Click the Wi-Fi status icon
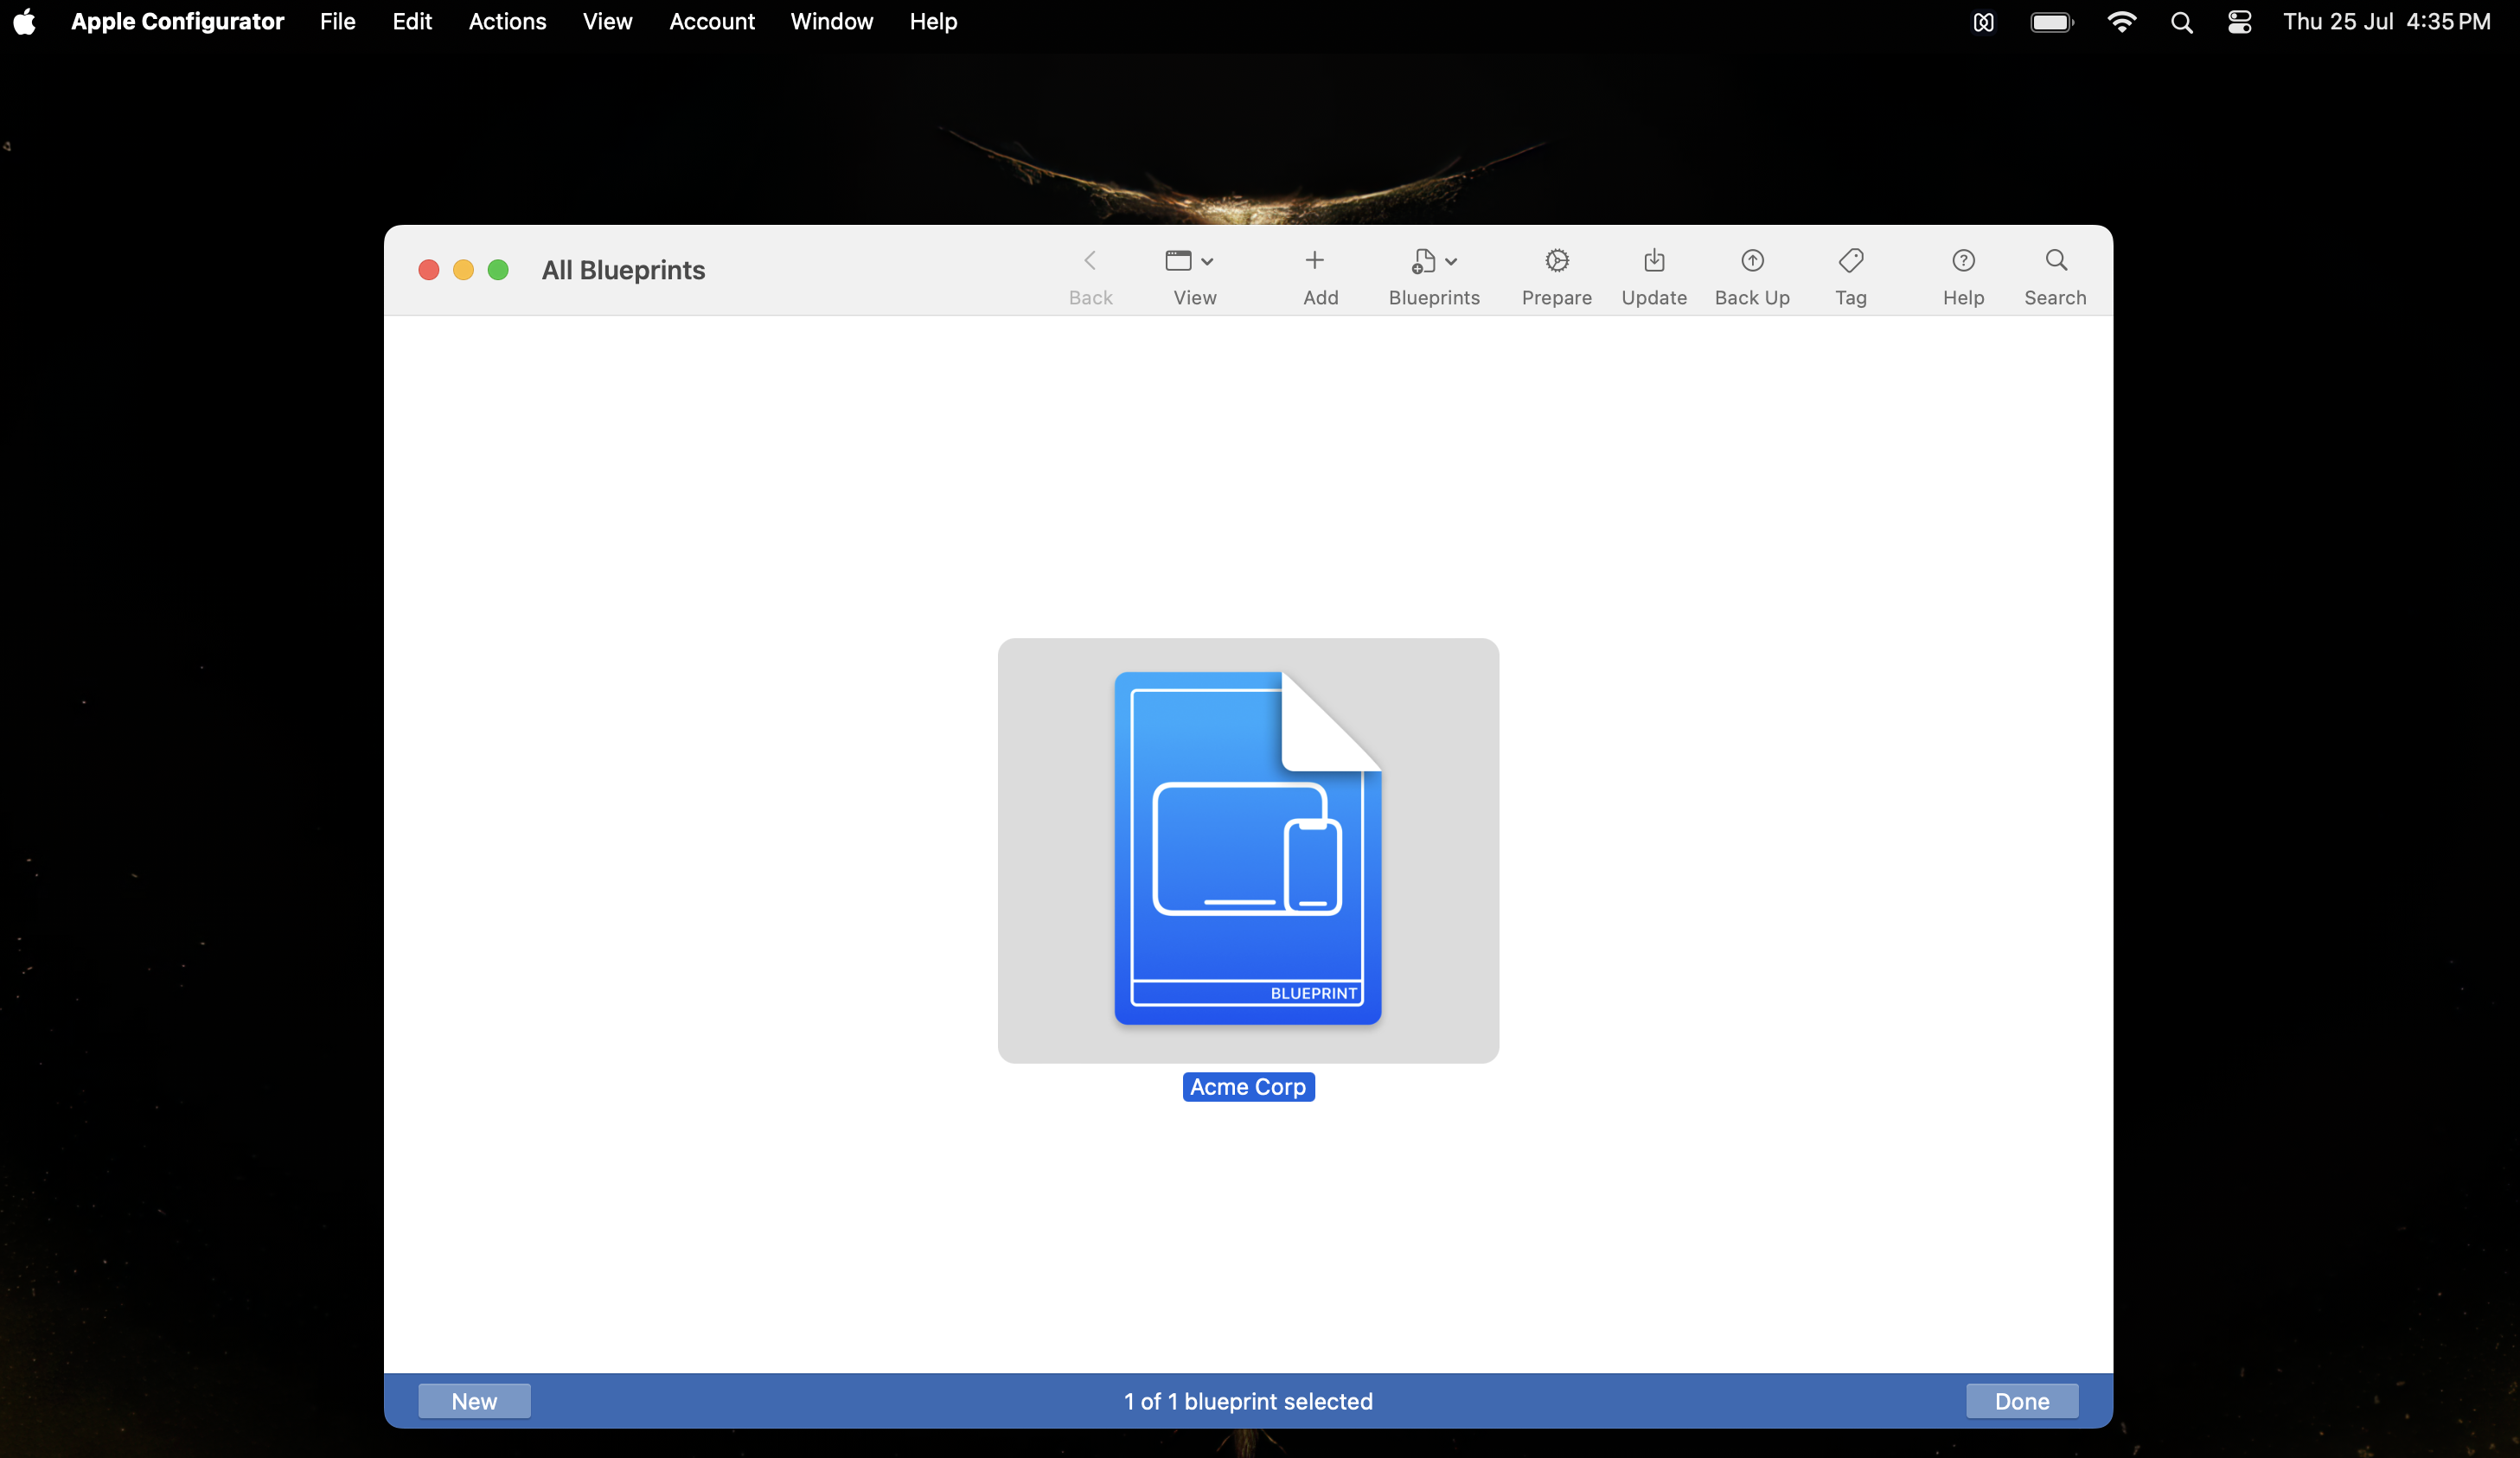The height and width of the screenshot is (1458, 2520). click(2121, 22)
